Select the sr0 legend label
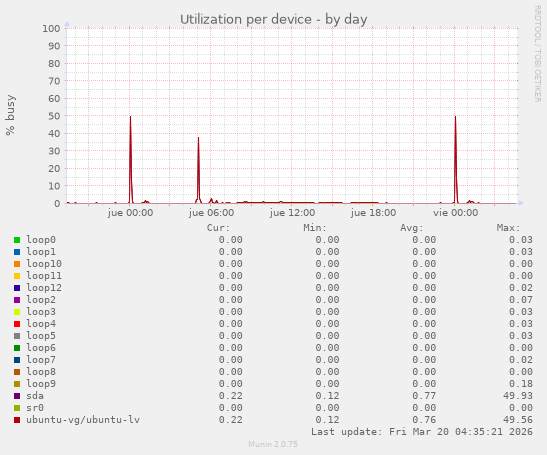 click(x=35, y=408)
